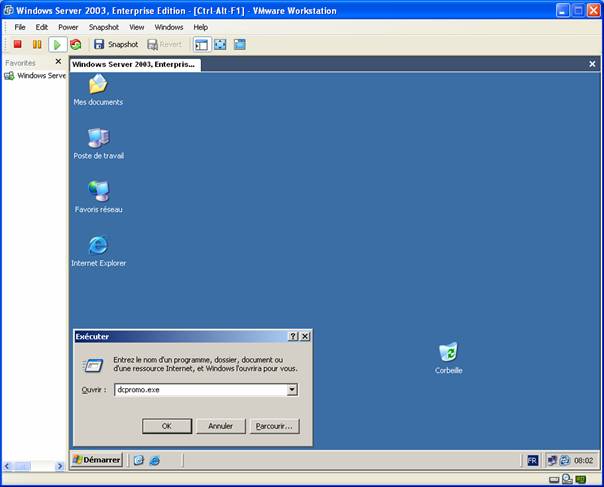Click the Reset virtual machine icon
Viewport: 604px width, 487px height.
76,44
